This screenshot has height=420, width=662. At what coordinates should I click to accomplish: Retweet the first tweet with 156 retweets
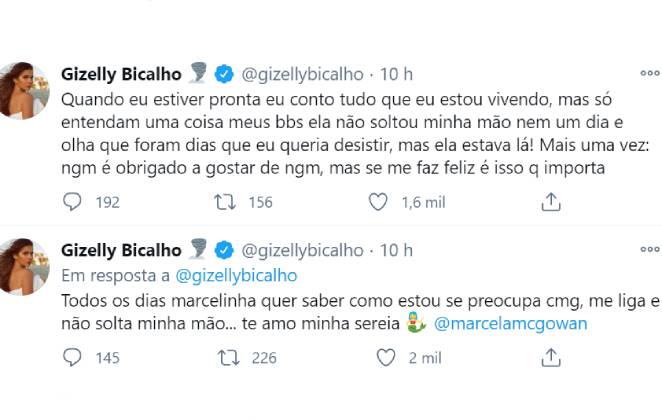pos(227,202)
